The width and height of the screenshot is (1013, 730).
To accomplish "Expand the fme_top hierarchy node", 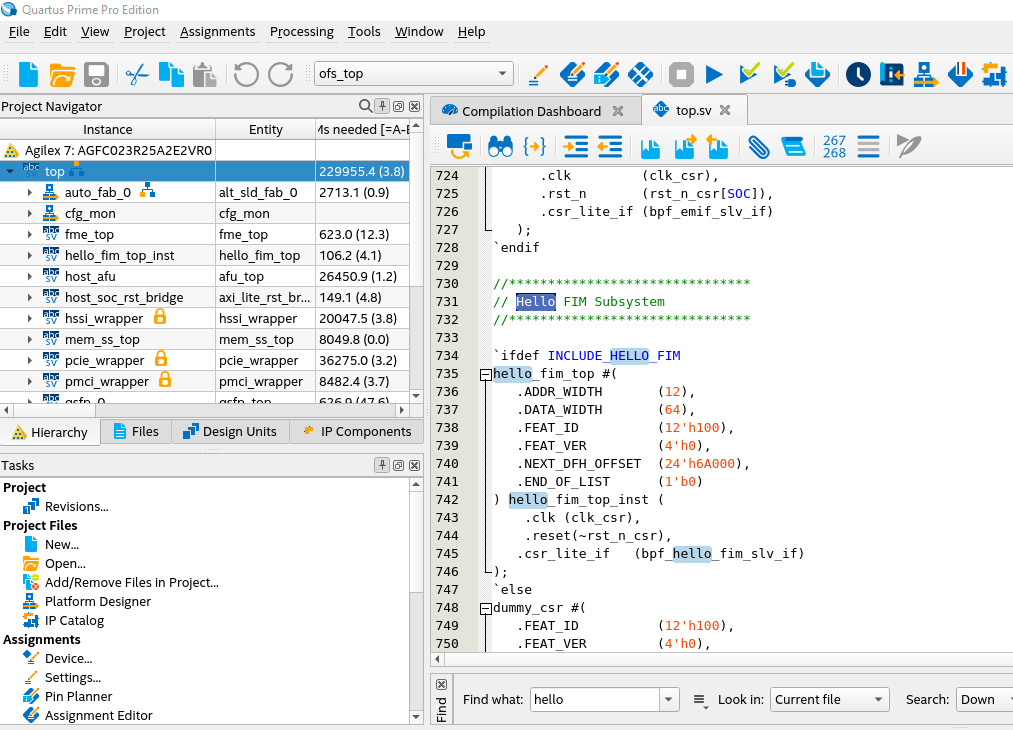I will click(x=31, y=234).
